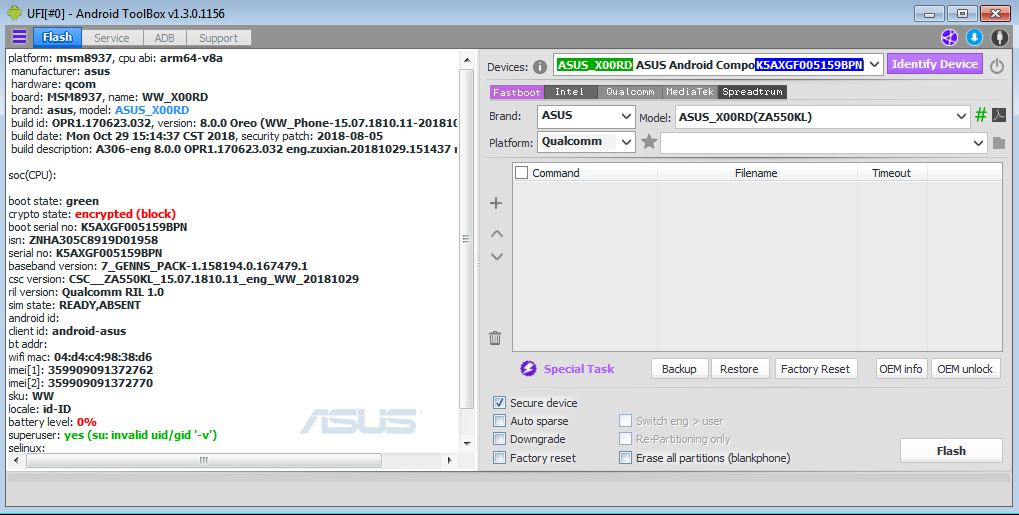Screen dimensions: 1019x515
Task: Delete command with the trash icon
Action: tap(495, 337)
